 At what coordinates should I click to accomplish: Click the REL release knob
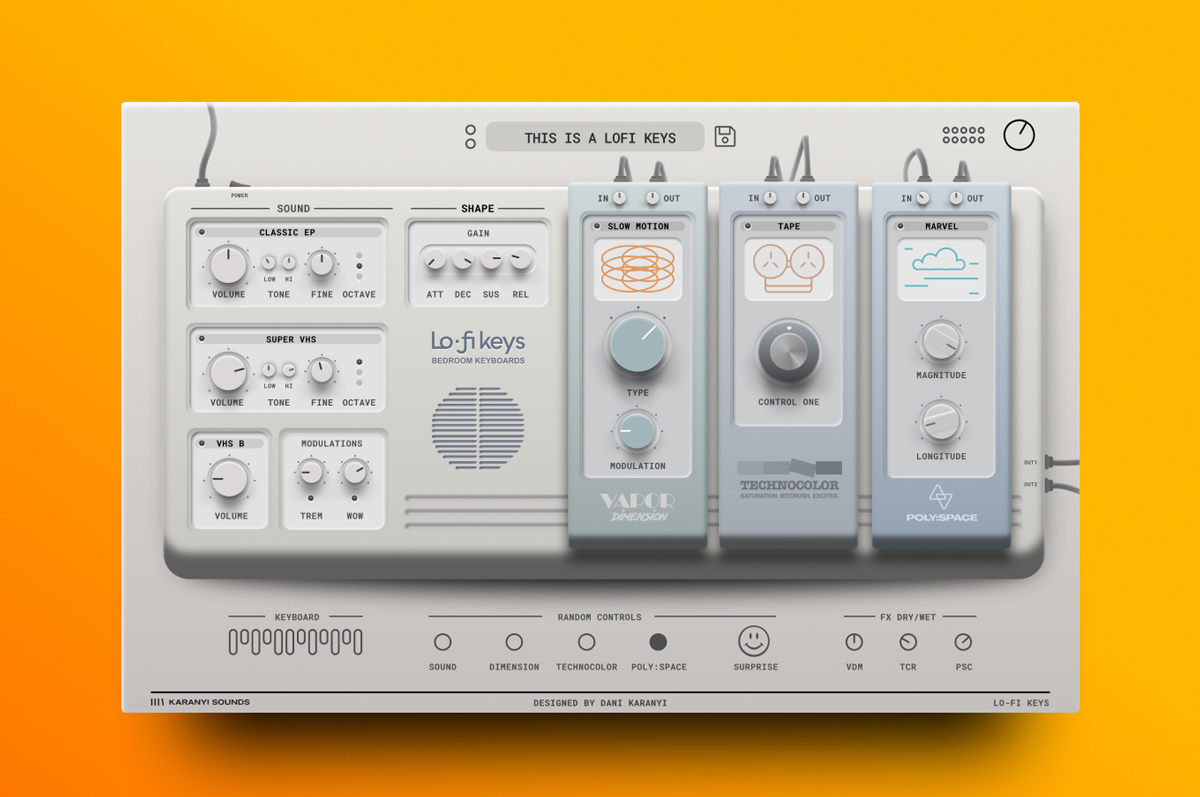point(520,261)
